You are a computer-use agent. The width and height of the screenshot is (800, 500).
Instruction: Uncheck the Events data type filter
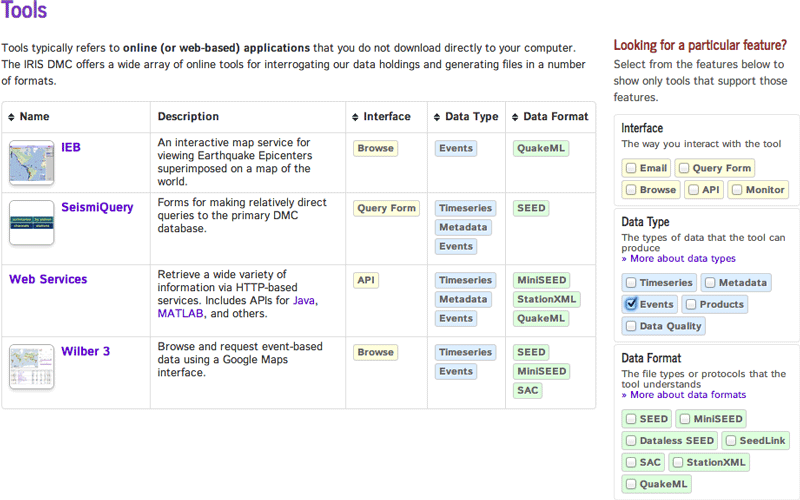pyautogui.click(x=631, y=304)
